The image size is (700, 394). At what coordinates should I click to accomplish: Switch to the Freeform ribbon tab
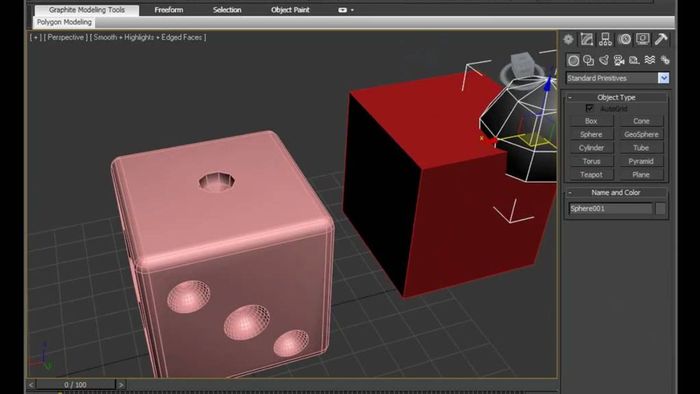[169, 10]
